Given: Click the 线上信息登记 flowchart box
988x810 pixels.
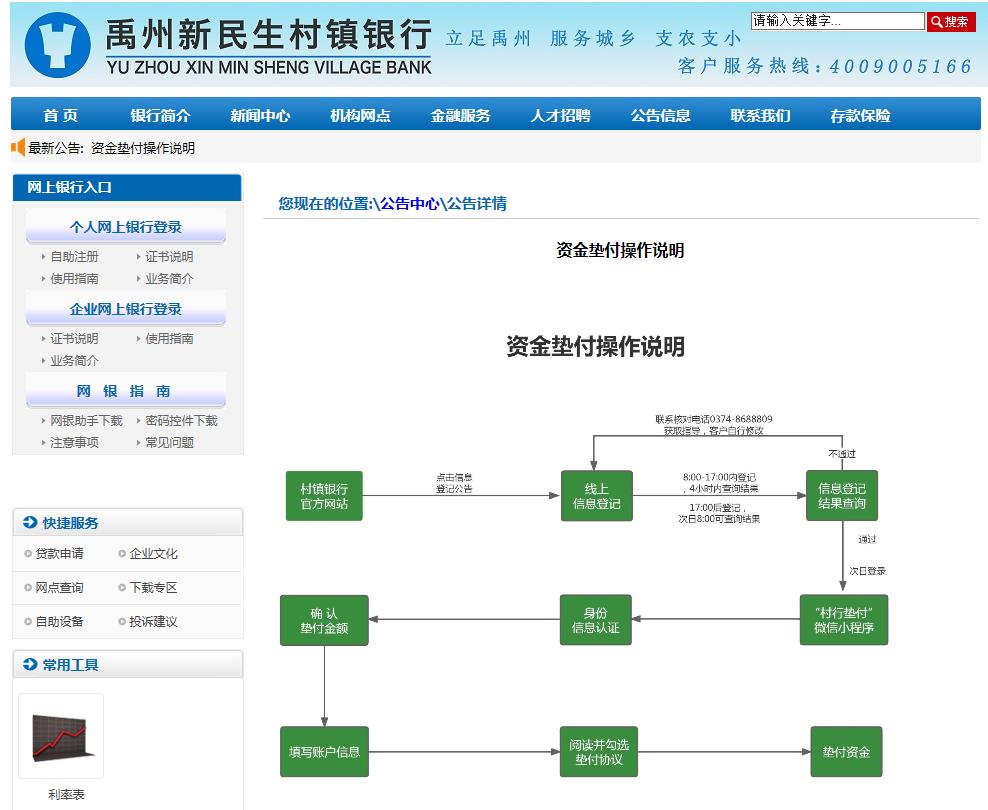Looking at the screenshot, I should click(x=596, y=496).
